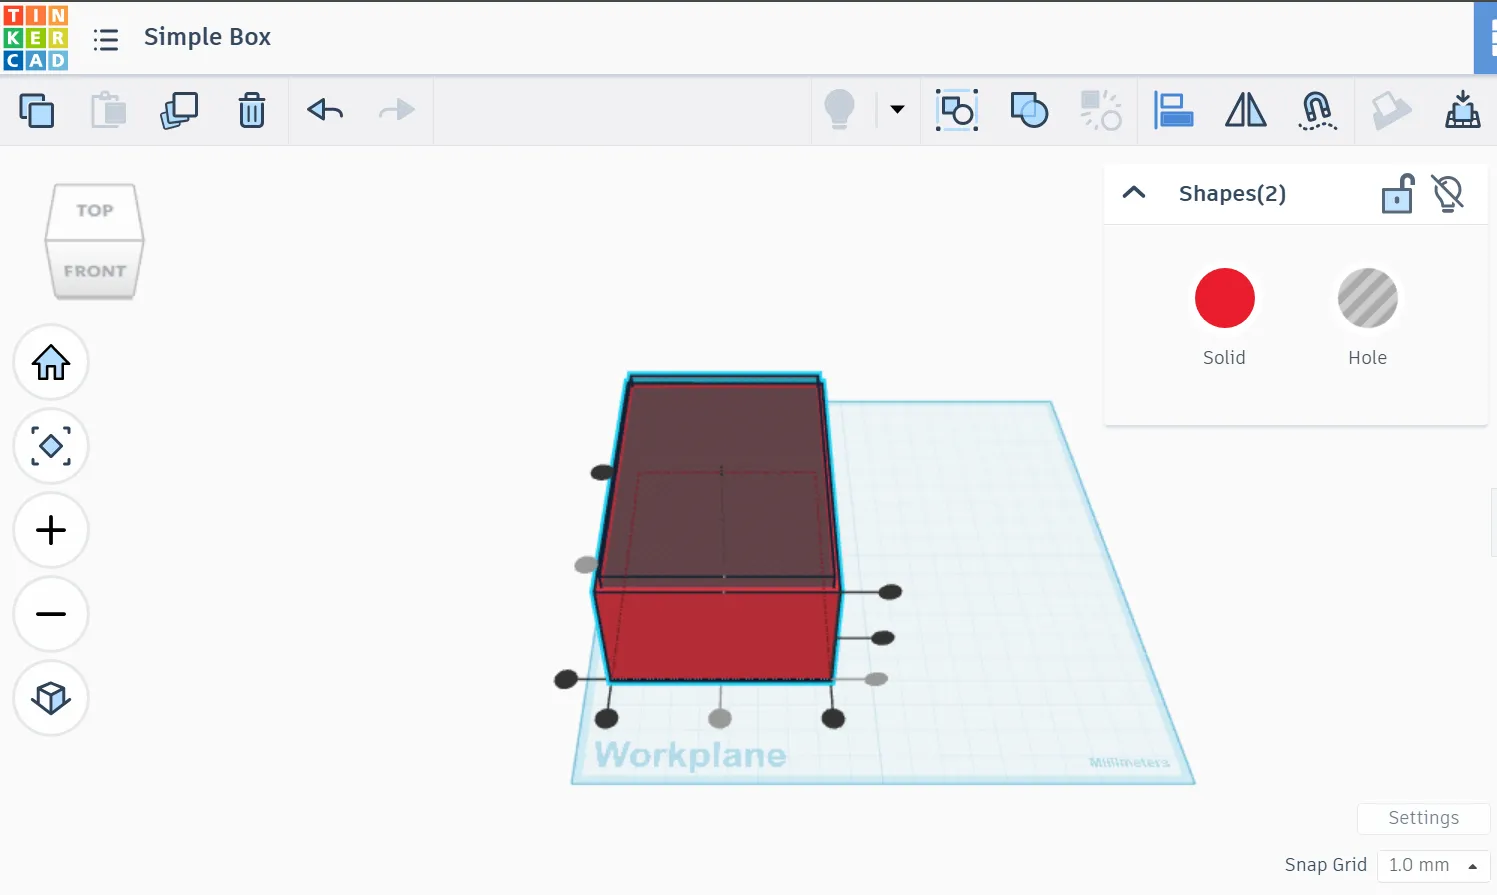The height and width of the screenshot is (895, 1497).
Task: Click the Duplicate and repeat icon
Action: (x=179, y=110)
